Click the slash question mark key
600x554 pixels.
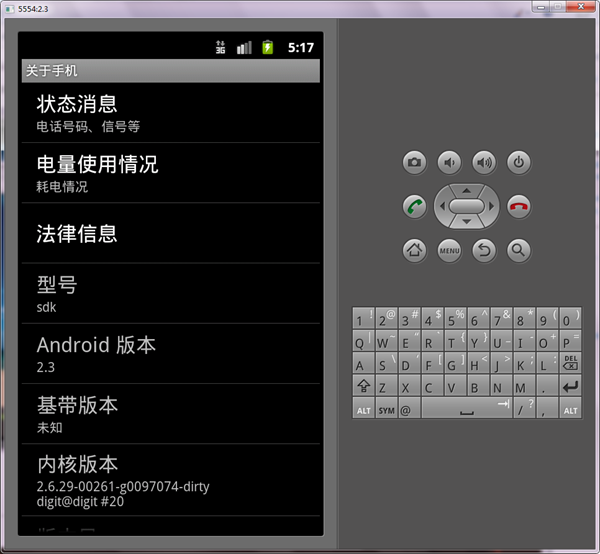coord(524,408)
